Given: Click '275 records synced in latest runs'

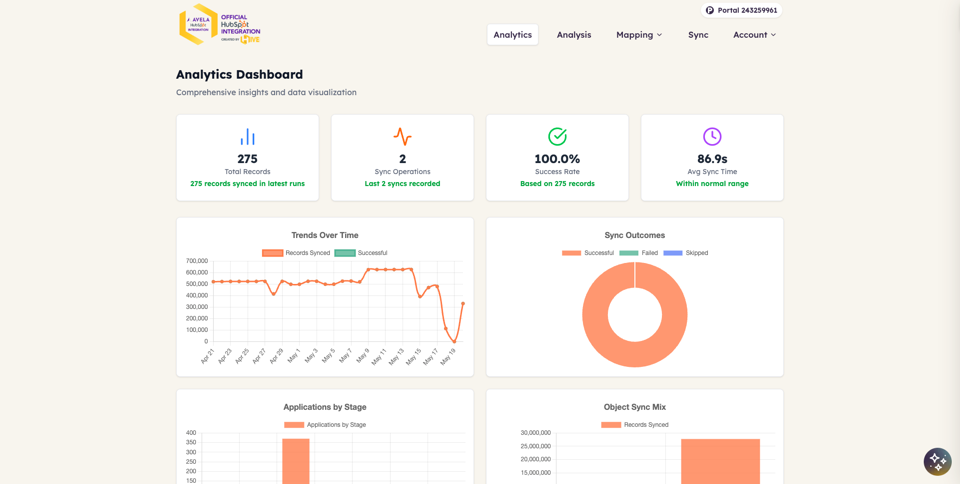Looking at the screenshot, I should click(x=247, y=184).
